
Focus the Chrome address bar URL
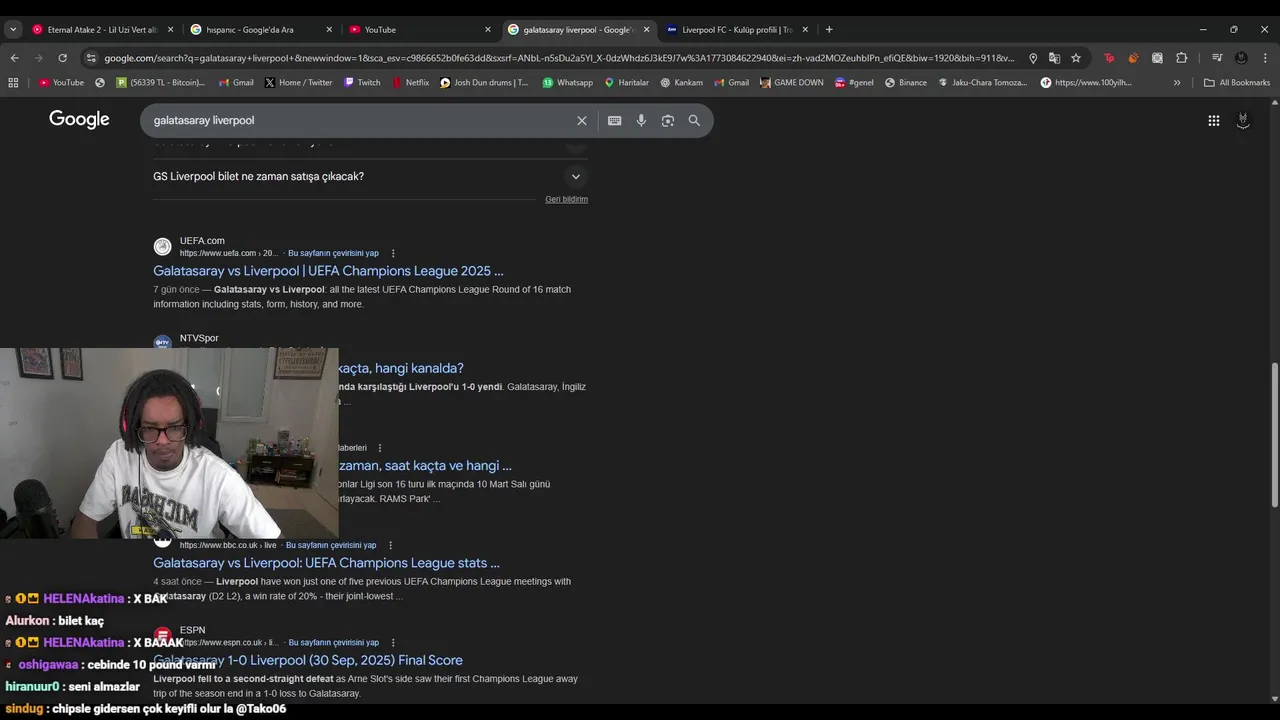pyautogui.click(x=560, y=58)
